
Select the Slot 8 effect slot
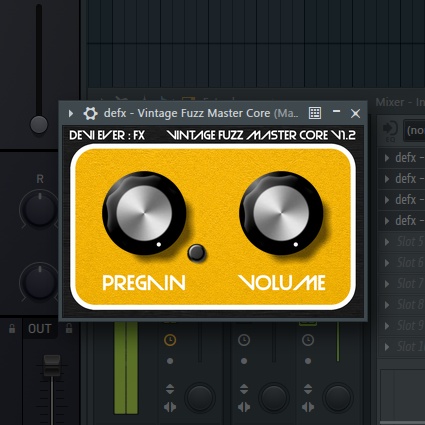point(402,305)
